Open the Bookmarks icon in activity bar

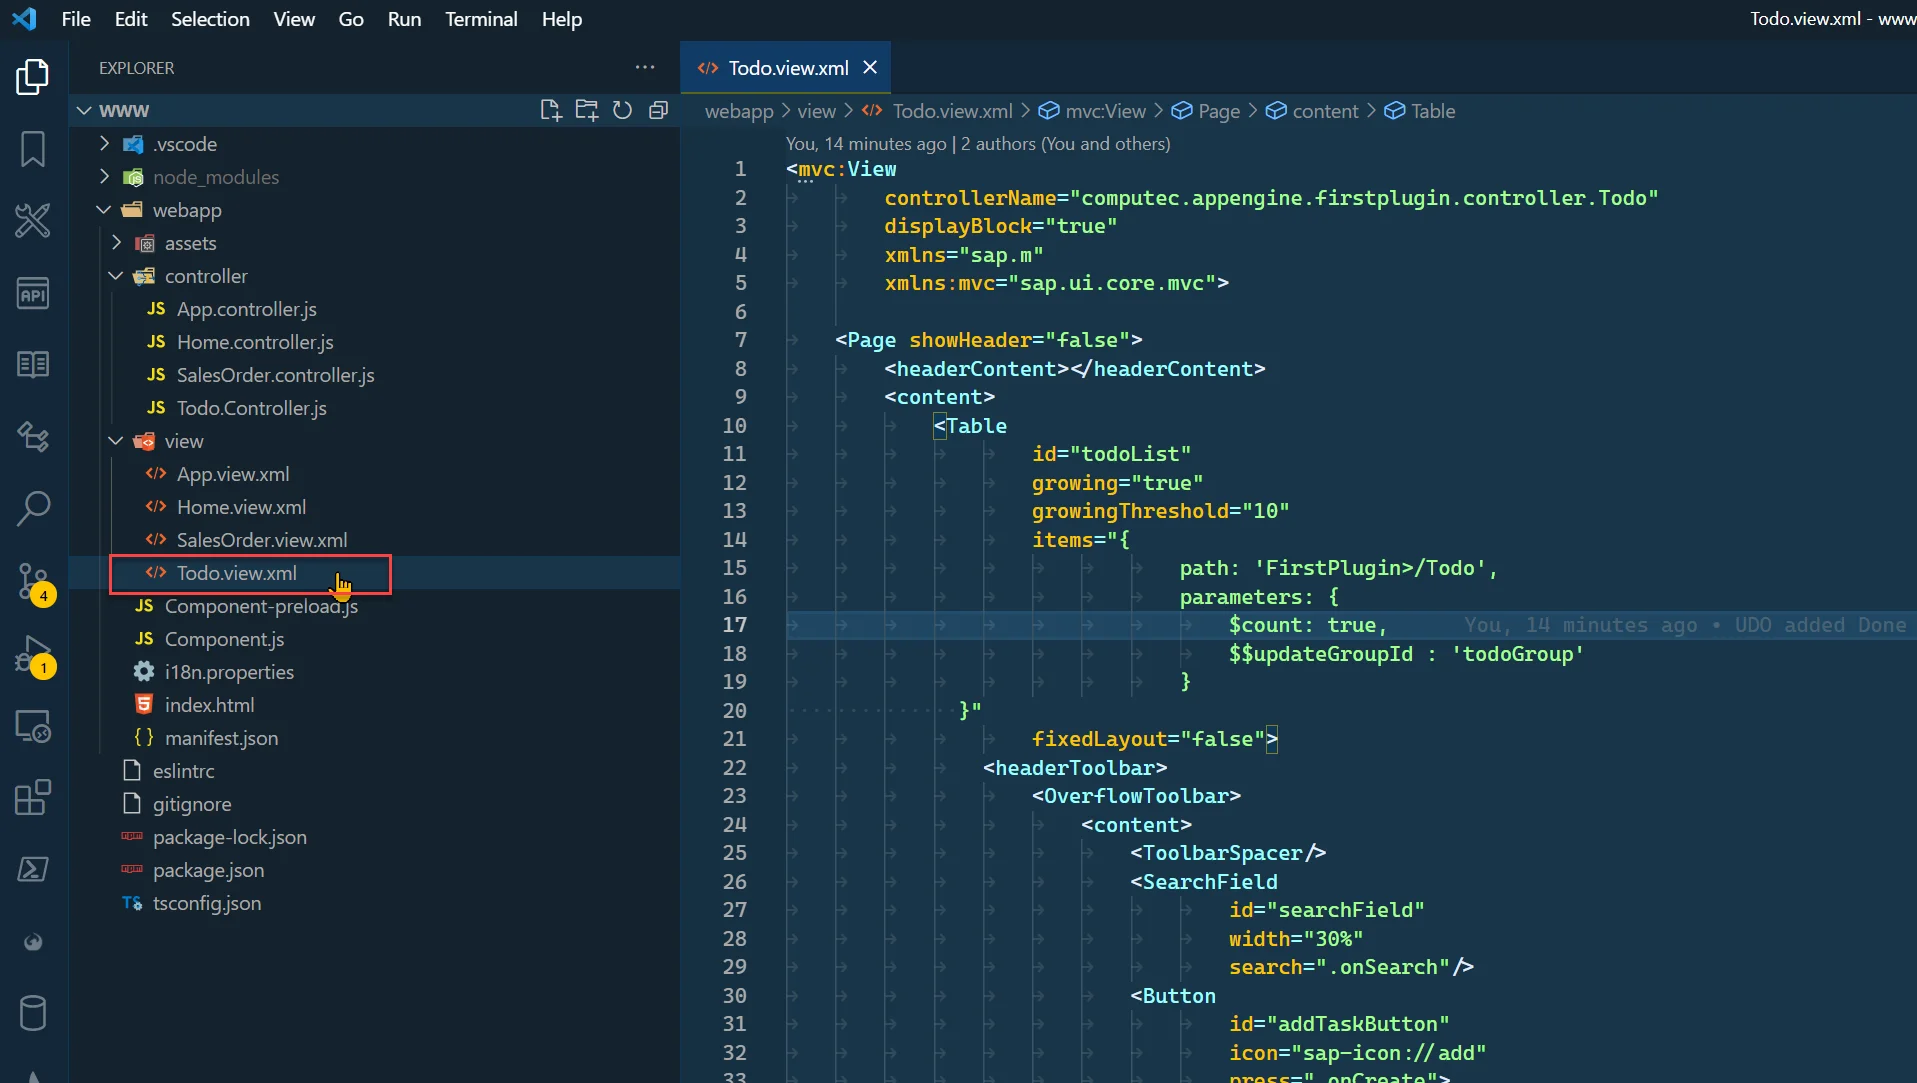click(x=33, y=149)
